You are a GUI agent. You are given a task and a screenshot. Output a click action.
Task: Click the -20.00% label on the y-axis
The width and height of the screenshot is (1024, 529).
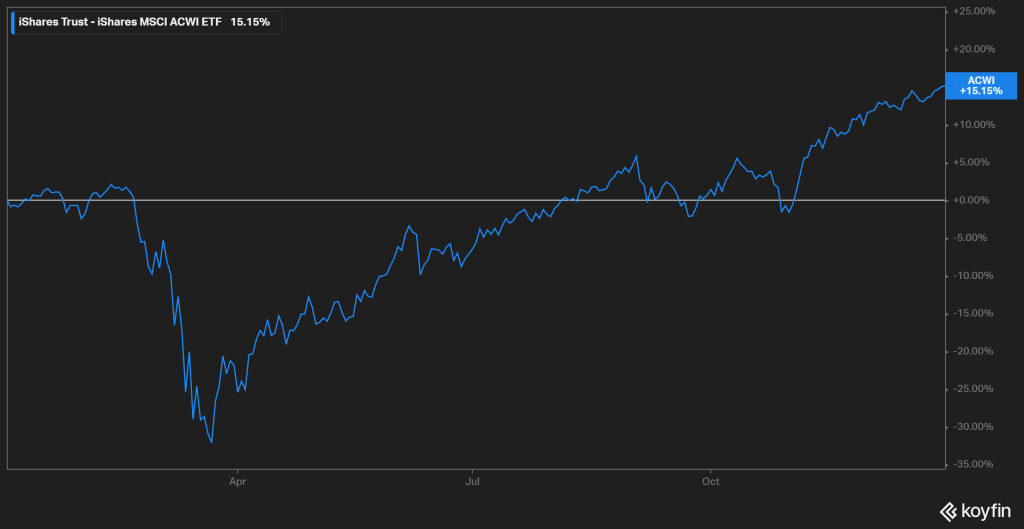coord(974,351)
